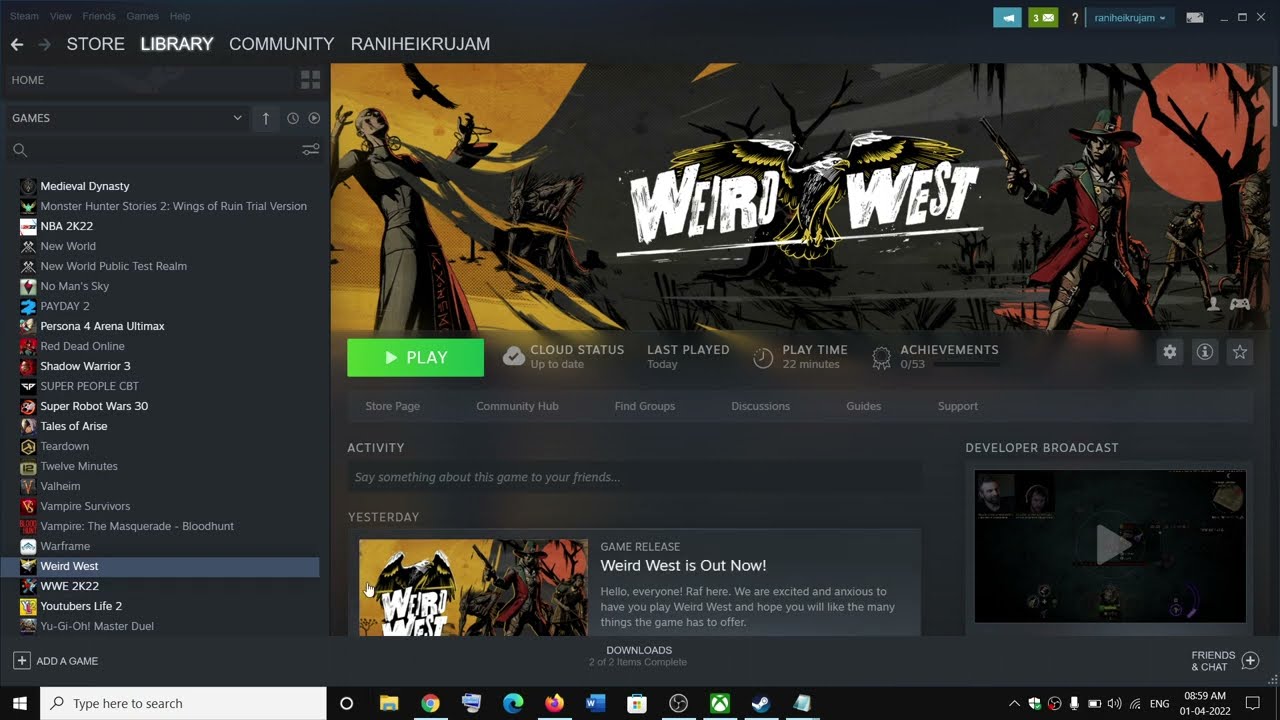Open the Find Groups link
Viewport: 1280px width, 720px height.
(644, 406)
